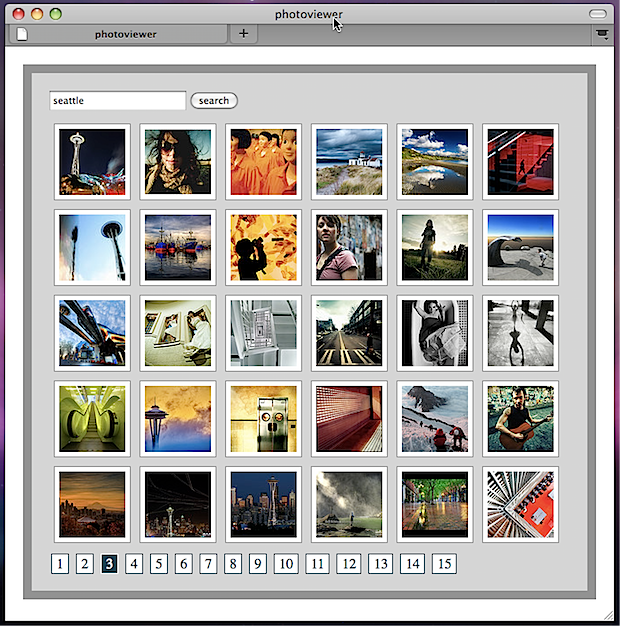
Task: Click the page document icon in tab
Action: tap(22, 34)
